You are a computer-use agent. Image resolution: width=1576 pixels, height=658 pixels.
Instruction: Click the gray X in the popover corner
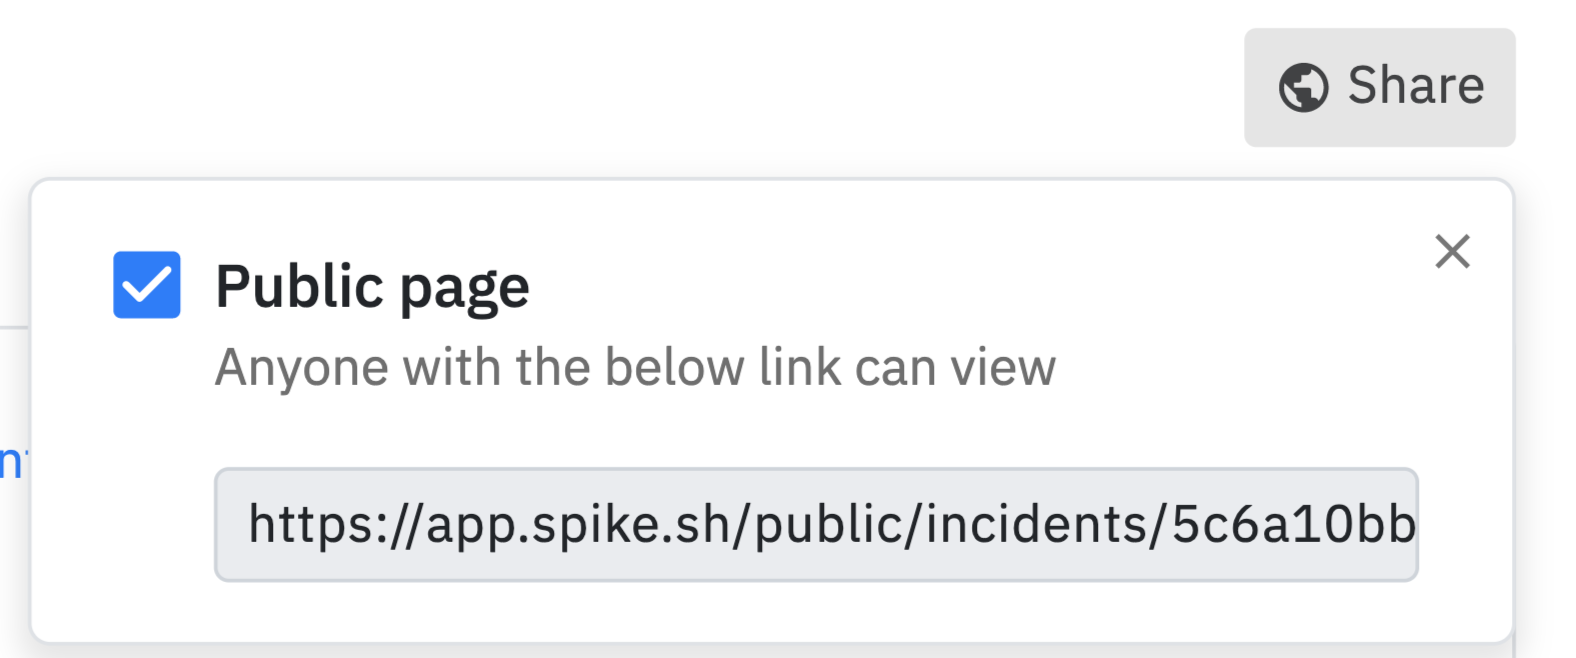coord(1452,251)
